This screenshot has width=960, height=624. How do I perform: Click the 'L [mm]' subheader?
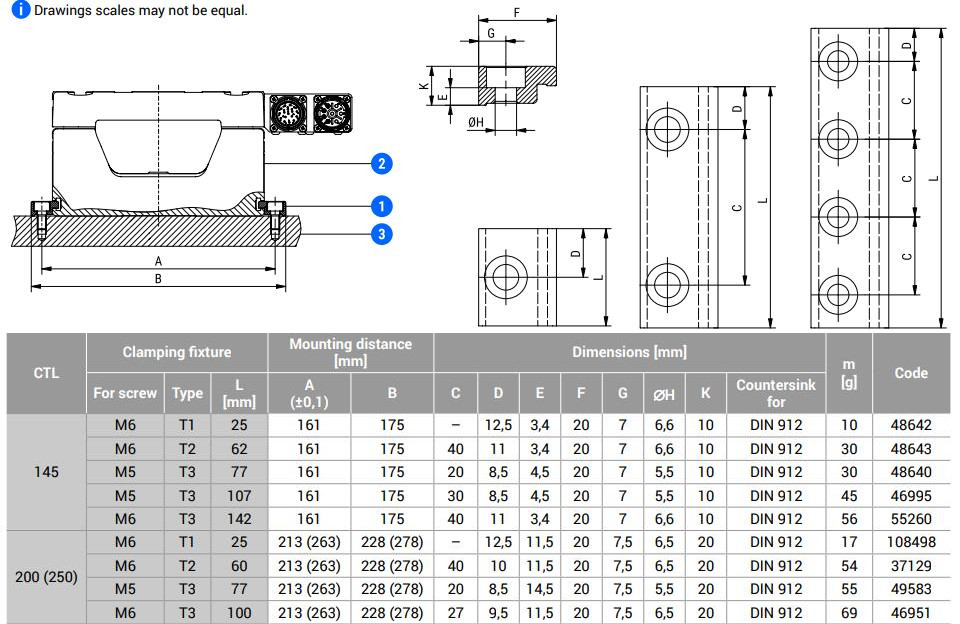coord(239,393)
